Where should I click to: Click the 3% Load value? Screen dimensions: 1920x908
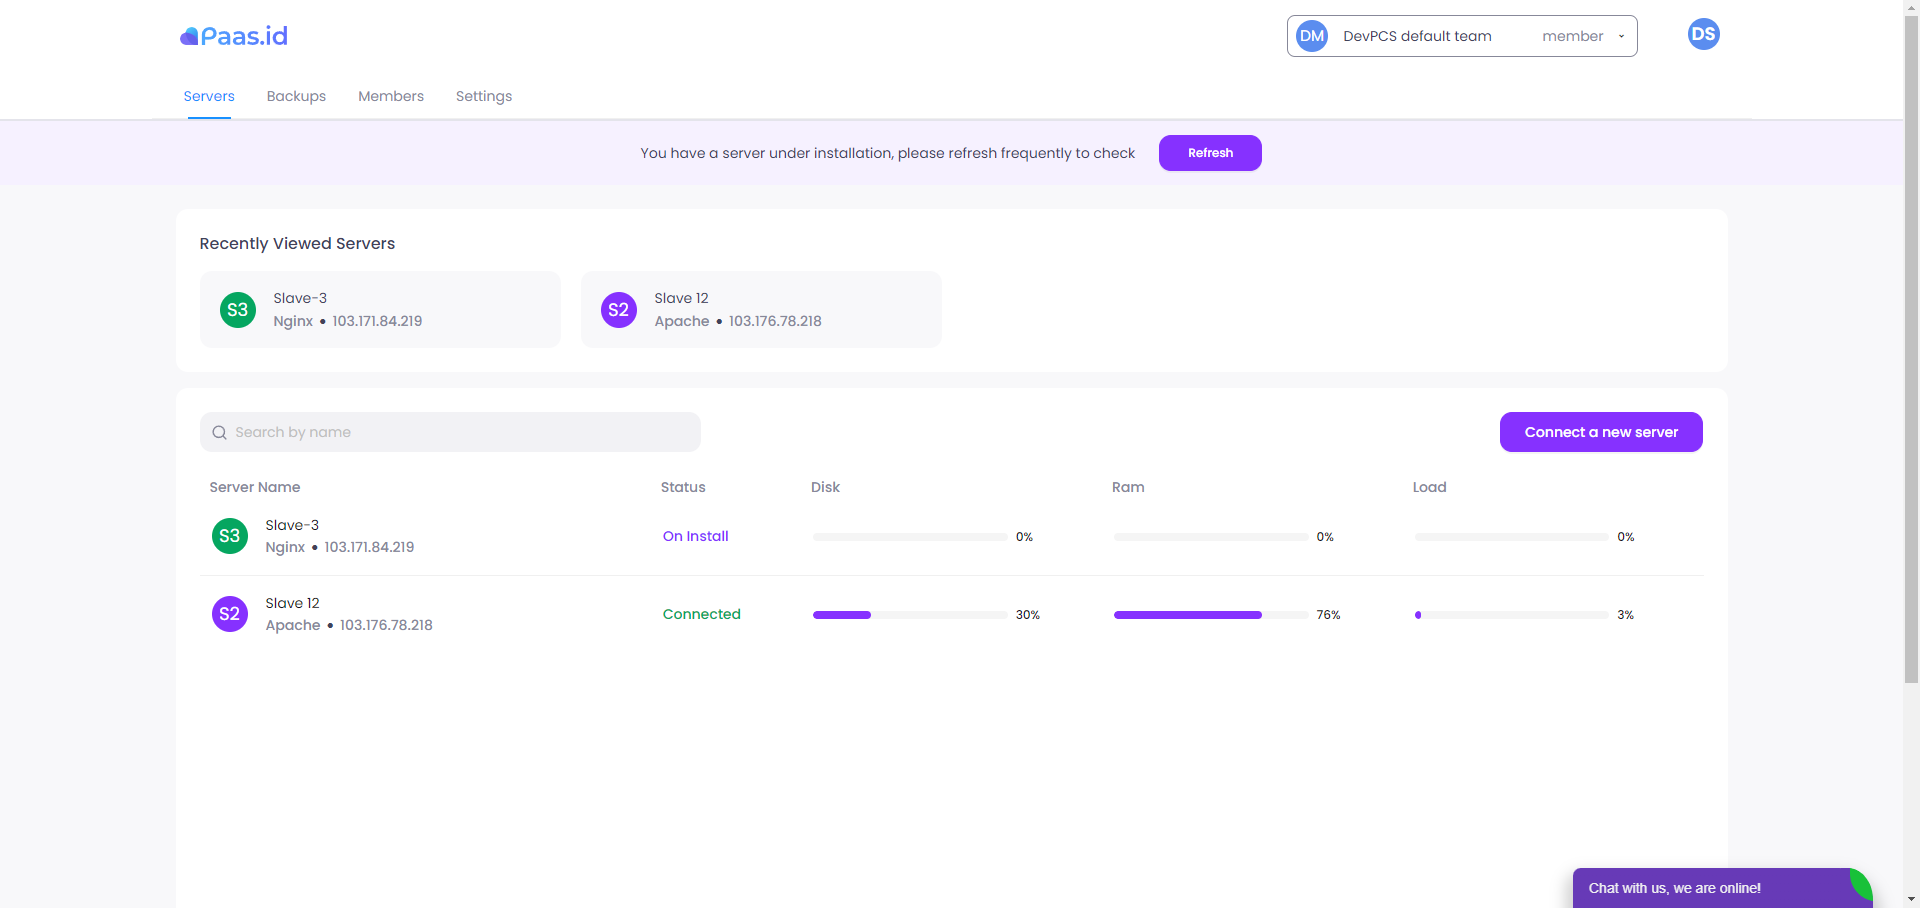tap(1625, 615)
